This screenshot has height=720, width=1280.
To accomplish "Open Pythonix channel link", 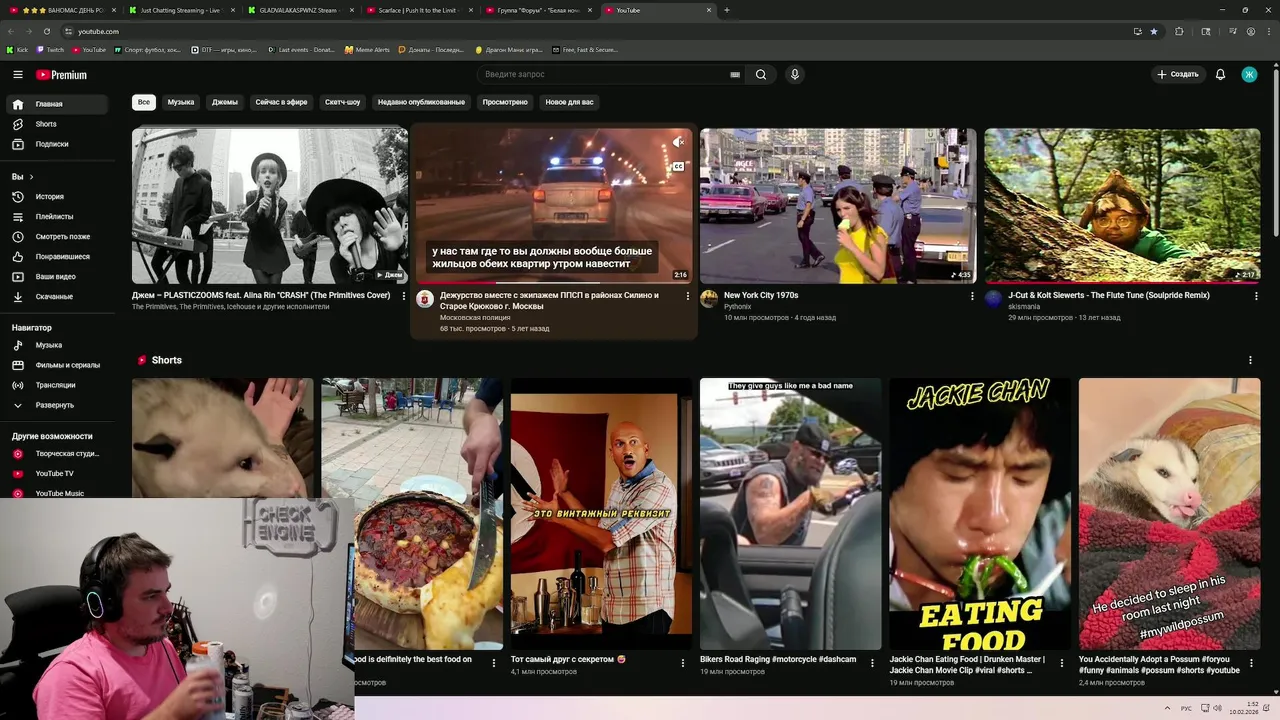I will [x=737, y=307].
